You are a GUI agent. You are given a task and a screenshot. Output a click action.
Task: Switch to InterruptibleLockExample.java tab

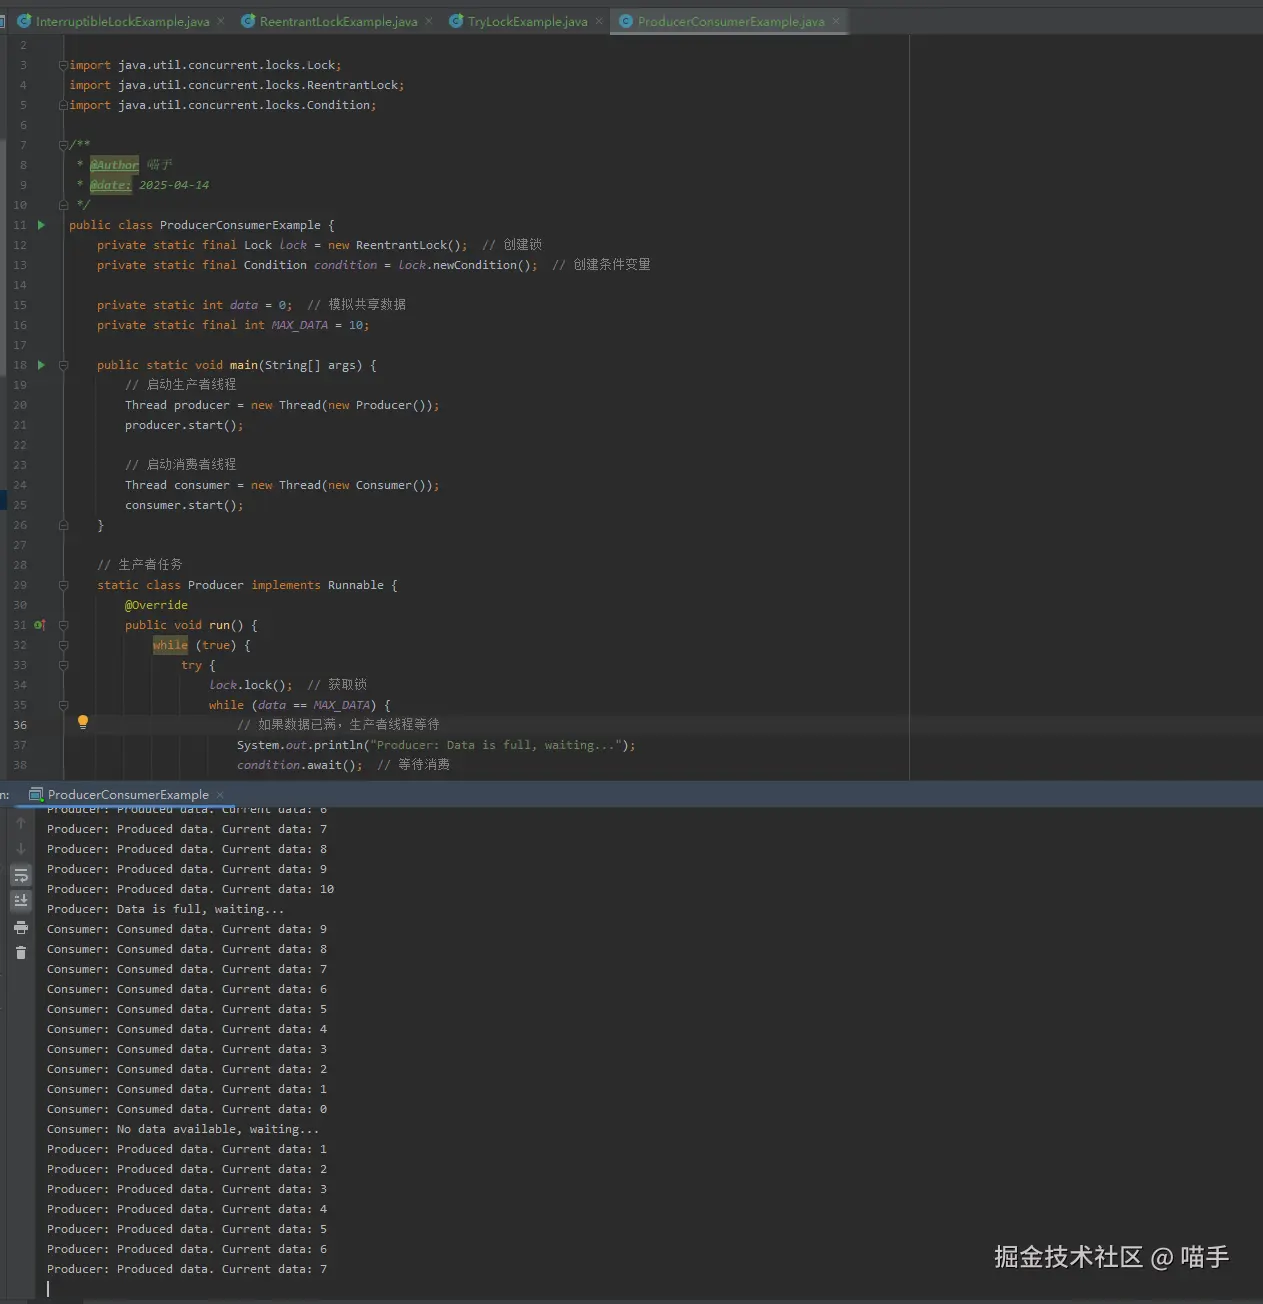(x=123, y=21)
